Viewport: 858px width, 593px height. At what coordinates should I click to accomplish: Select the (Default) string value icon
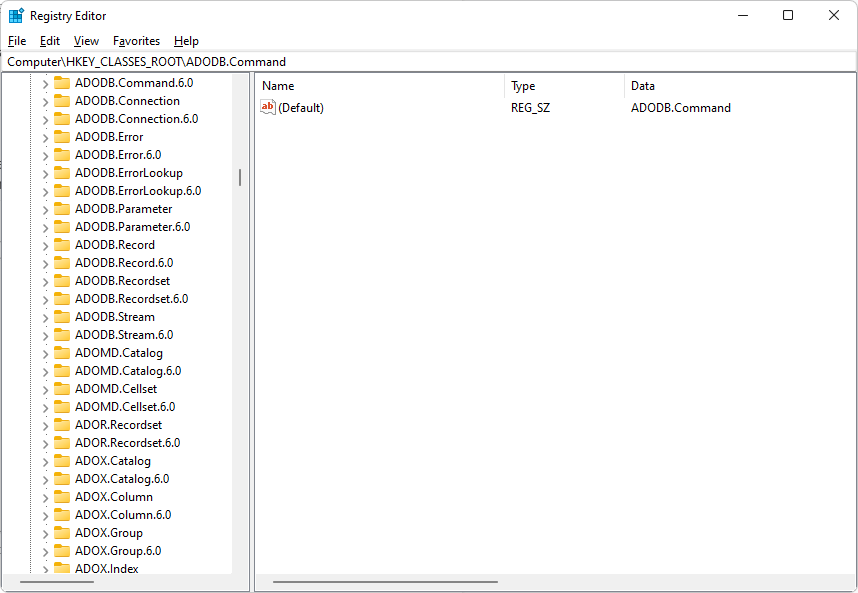tap(268, 107)
